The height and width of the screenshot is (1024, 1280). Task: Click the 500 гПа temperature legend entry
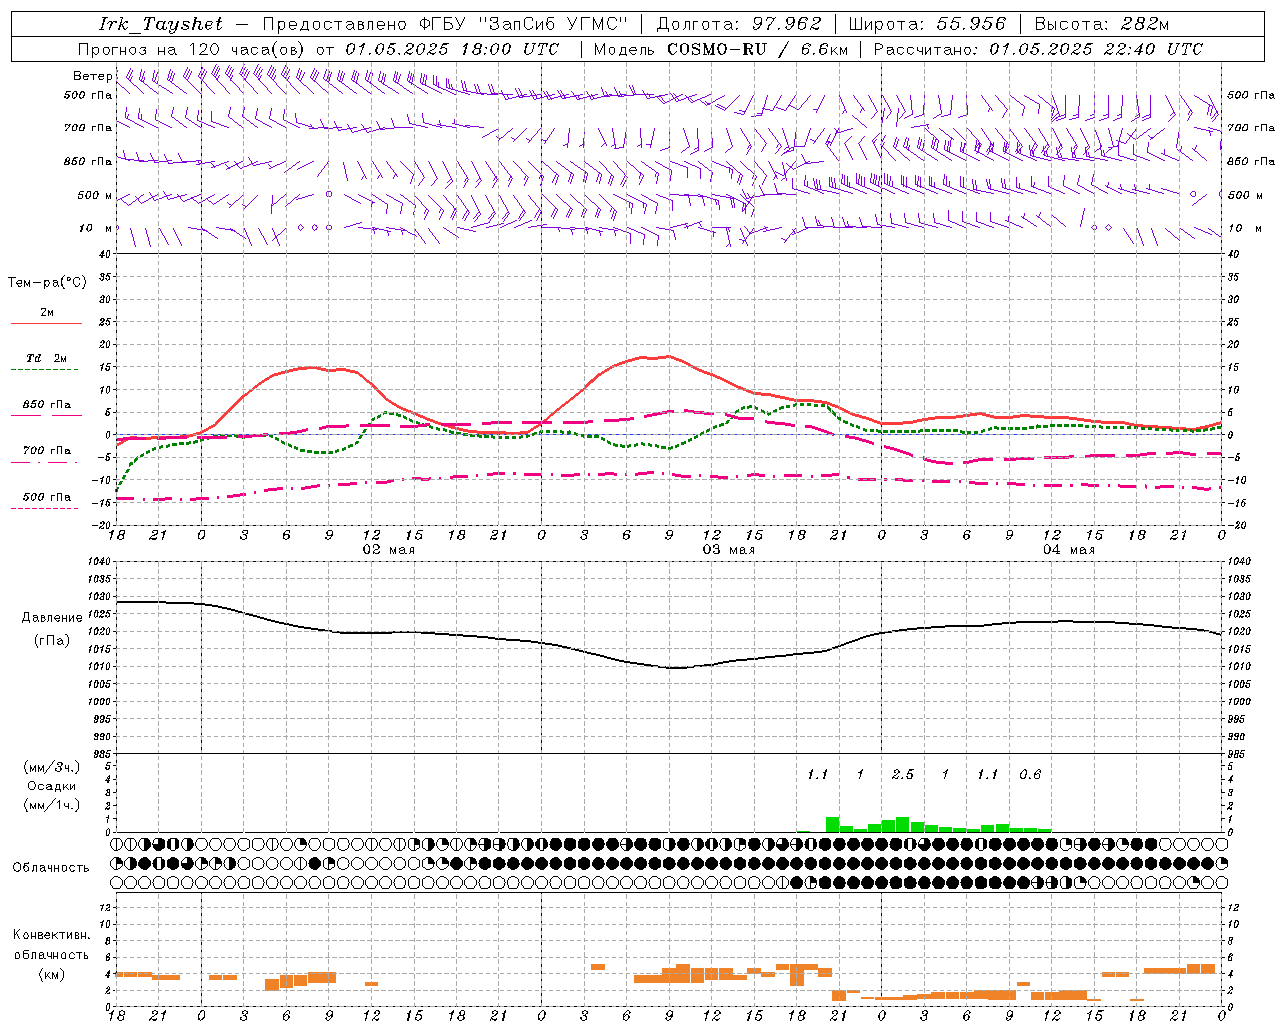[x=47, y=497]
